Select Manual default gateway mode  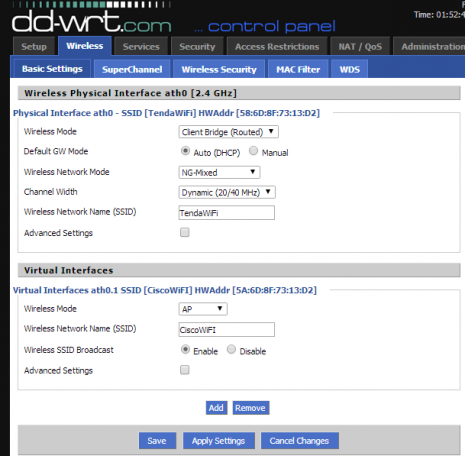[253, 151]
